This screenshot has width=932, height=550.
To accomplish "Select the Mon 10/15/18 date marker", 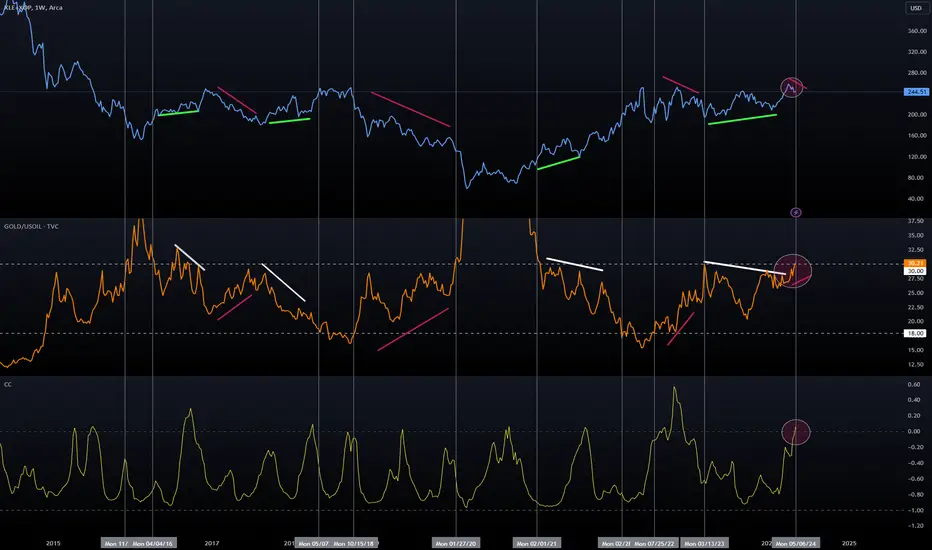I will [354, 543].
